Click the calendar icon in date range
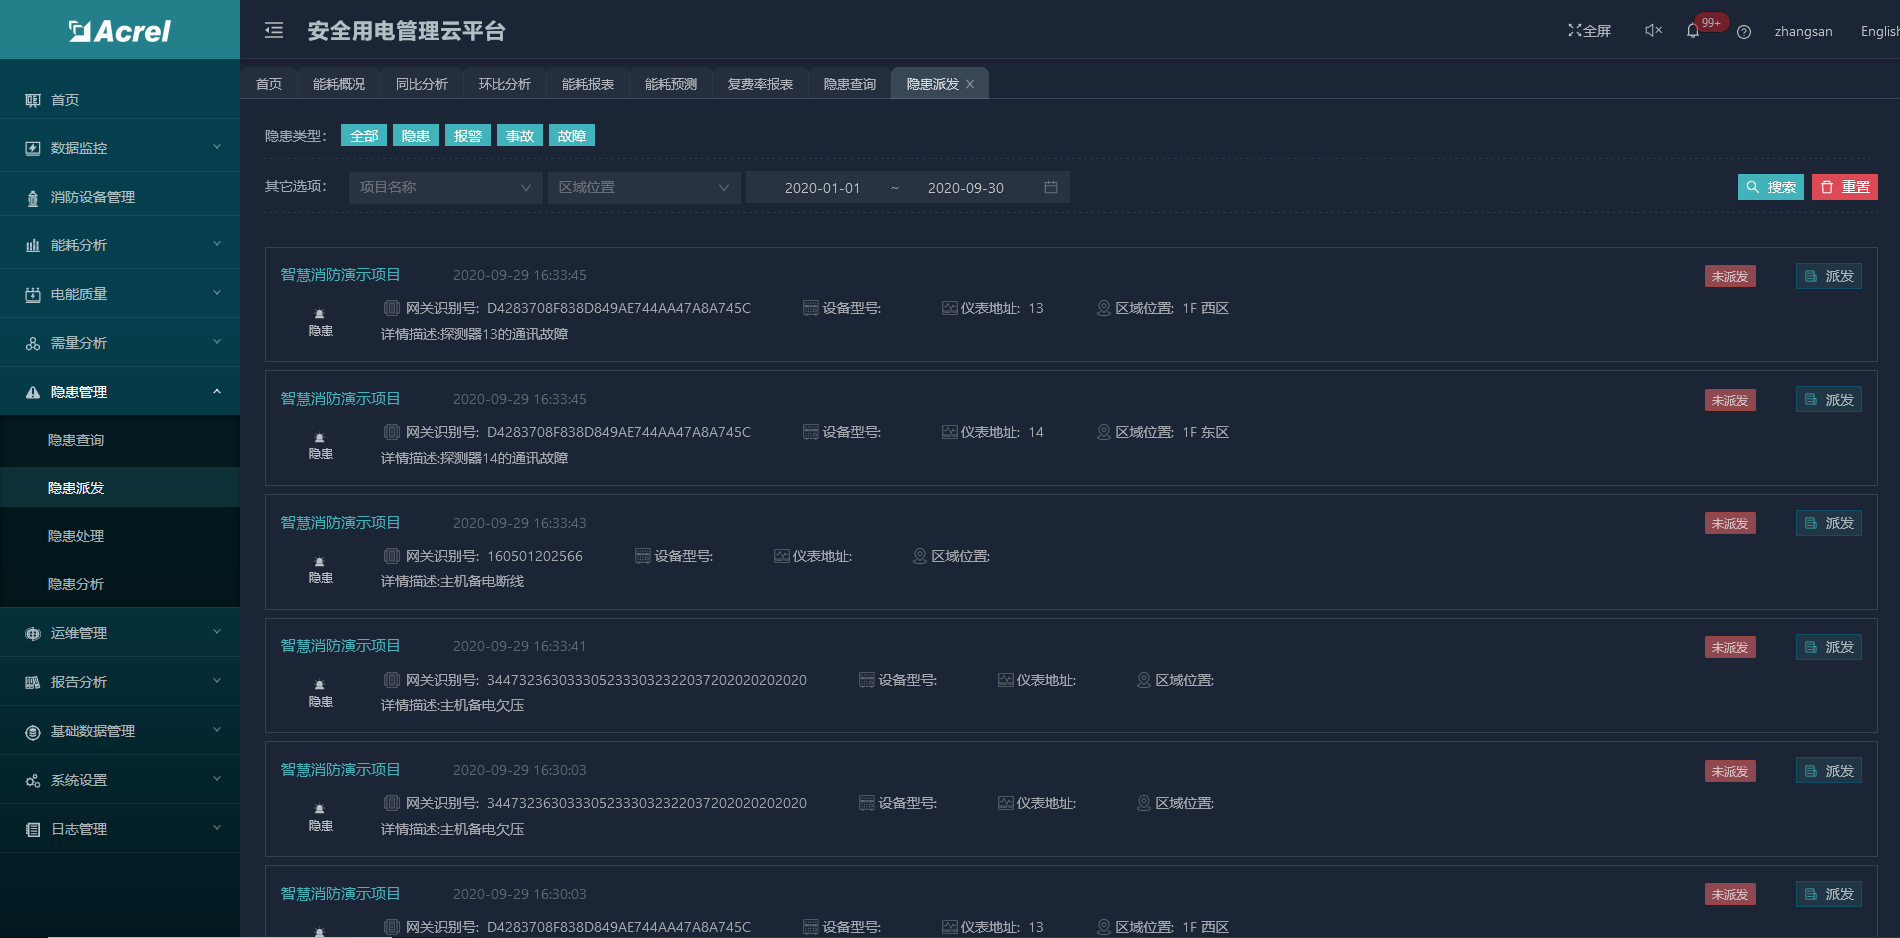The image size is (1900, 938). click(1051, 187)
